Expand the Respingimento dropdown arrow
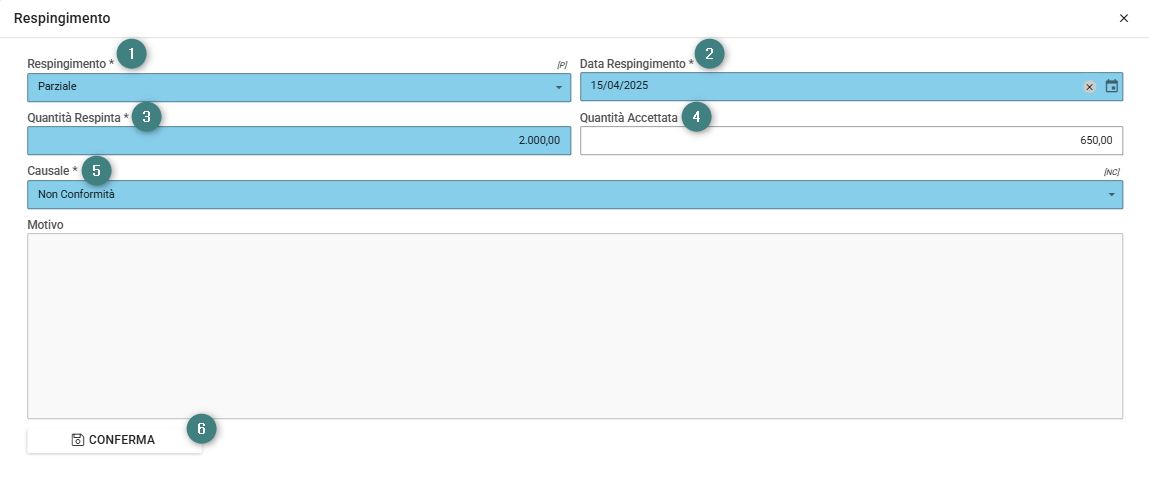This screenshot has height=479, width=1149. (559, 88)
